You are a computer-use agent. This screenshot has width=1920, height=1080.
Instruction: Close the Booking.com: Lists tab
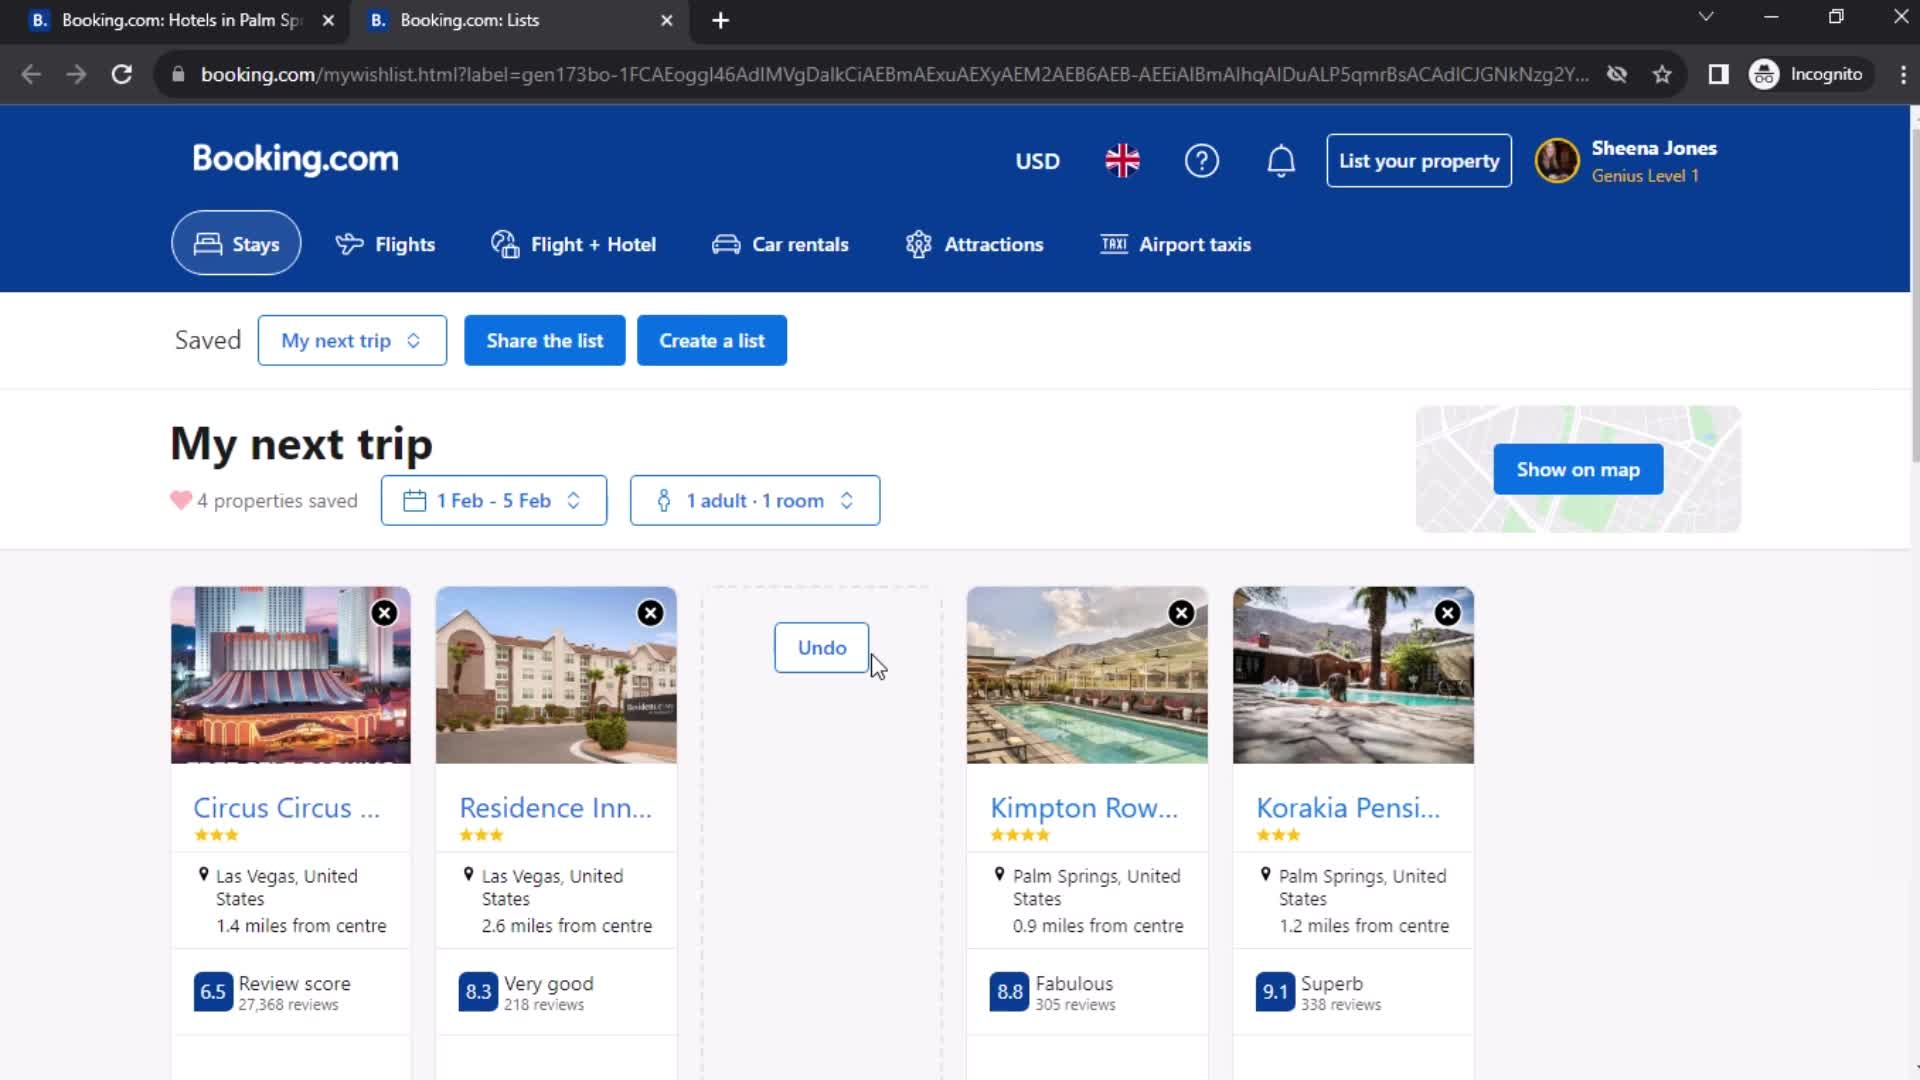(x=667, y=20)
